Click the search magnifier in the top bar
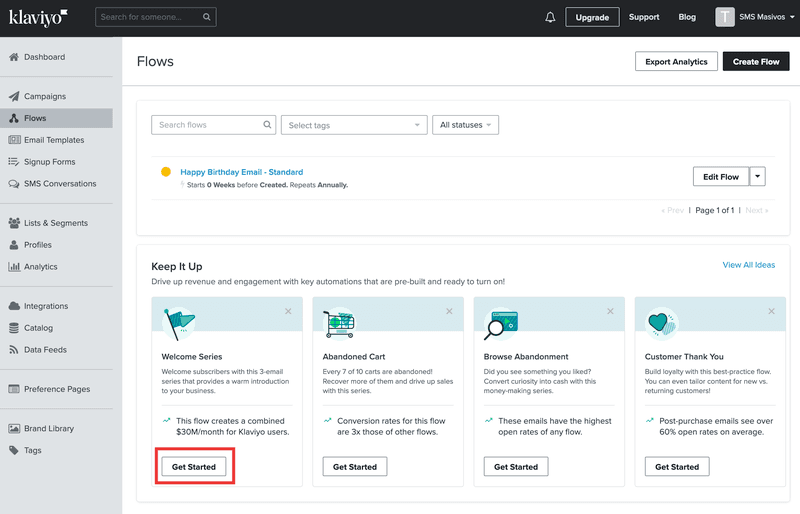 206,17
